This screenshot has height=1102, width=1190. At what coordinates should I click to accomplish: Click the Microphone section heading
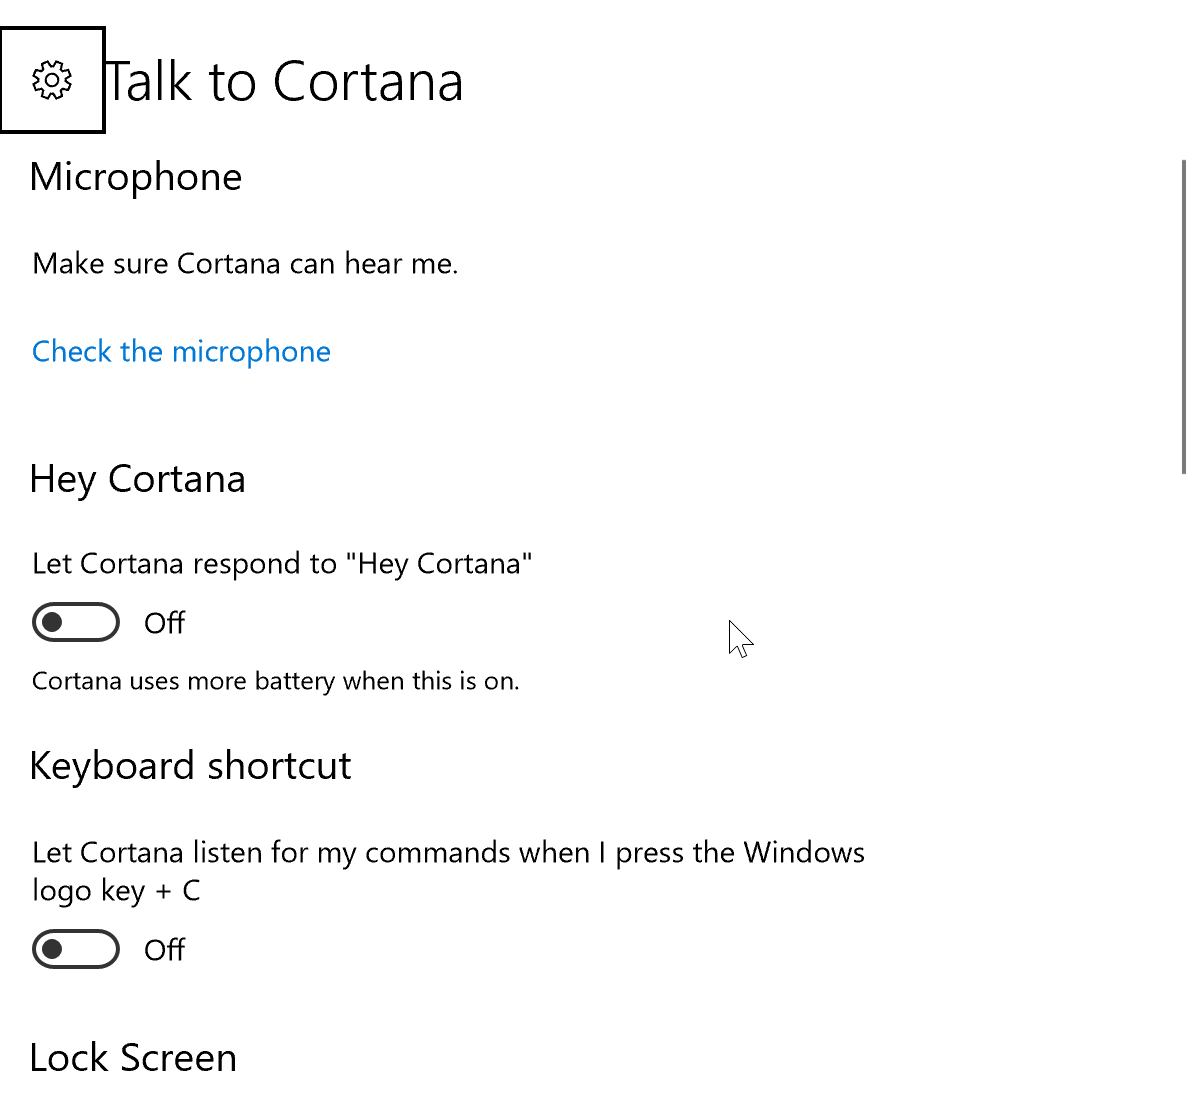tap(136, 177)
